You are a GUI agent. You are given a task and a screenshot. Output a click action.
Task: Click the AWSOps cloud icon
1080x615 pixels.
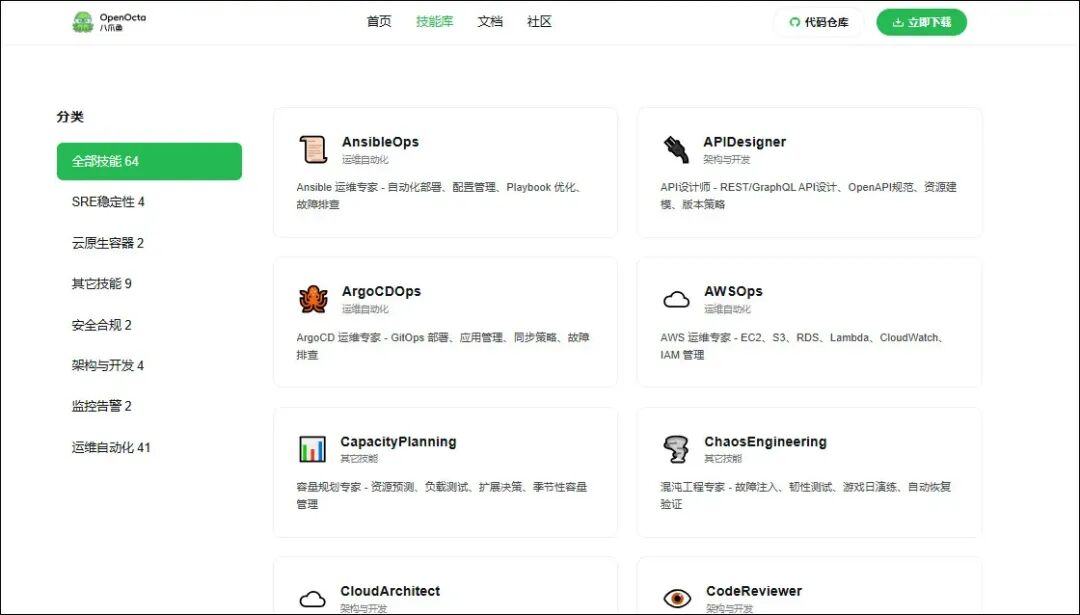click(x=676, y=300)
